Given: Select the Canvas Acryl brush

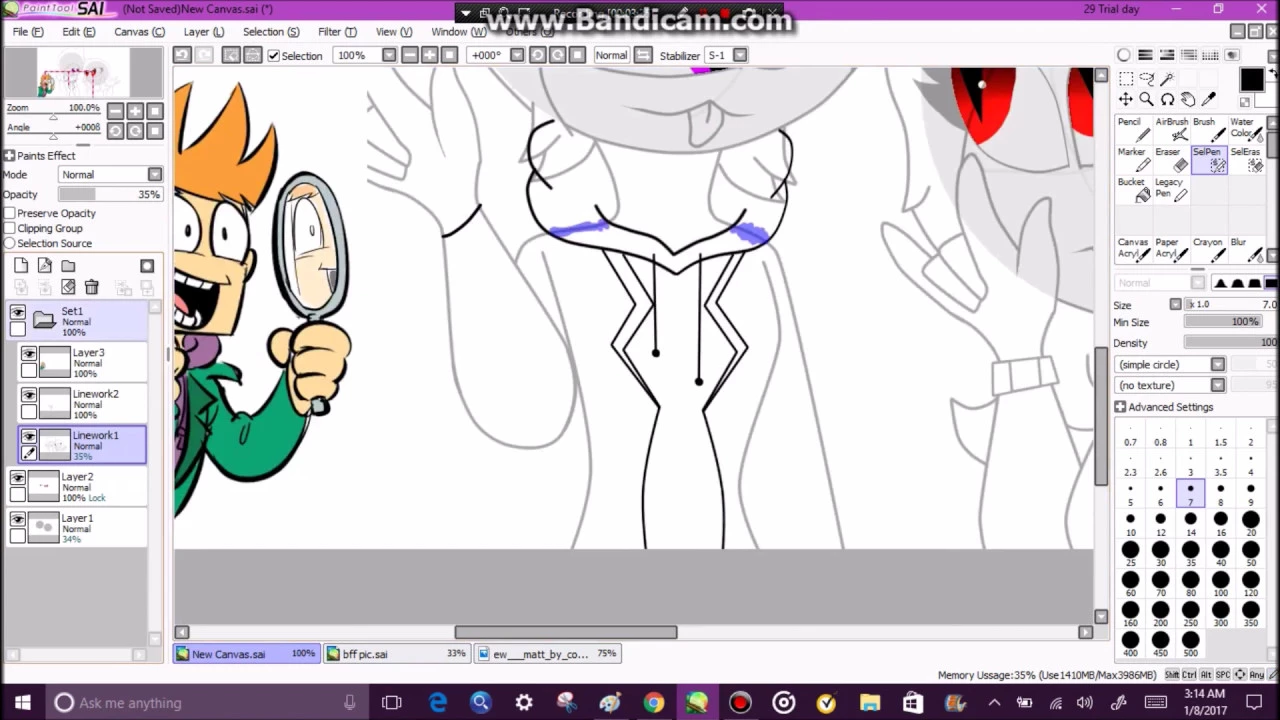Looking at the screenshot, I should click(1133, 249).
